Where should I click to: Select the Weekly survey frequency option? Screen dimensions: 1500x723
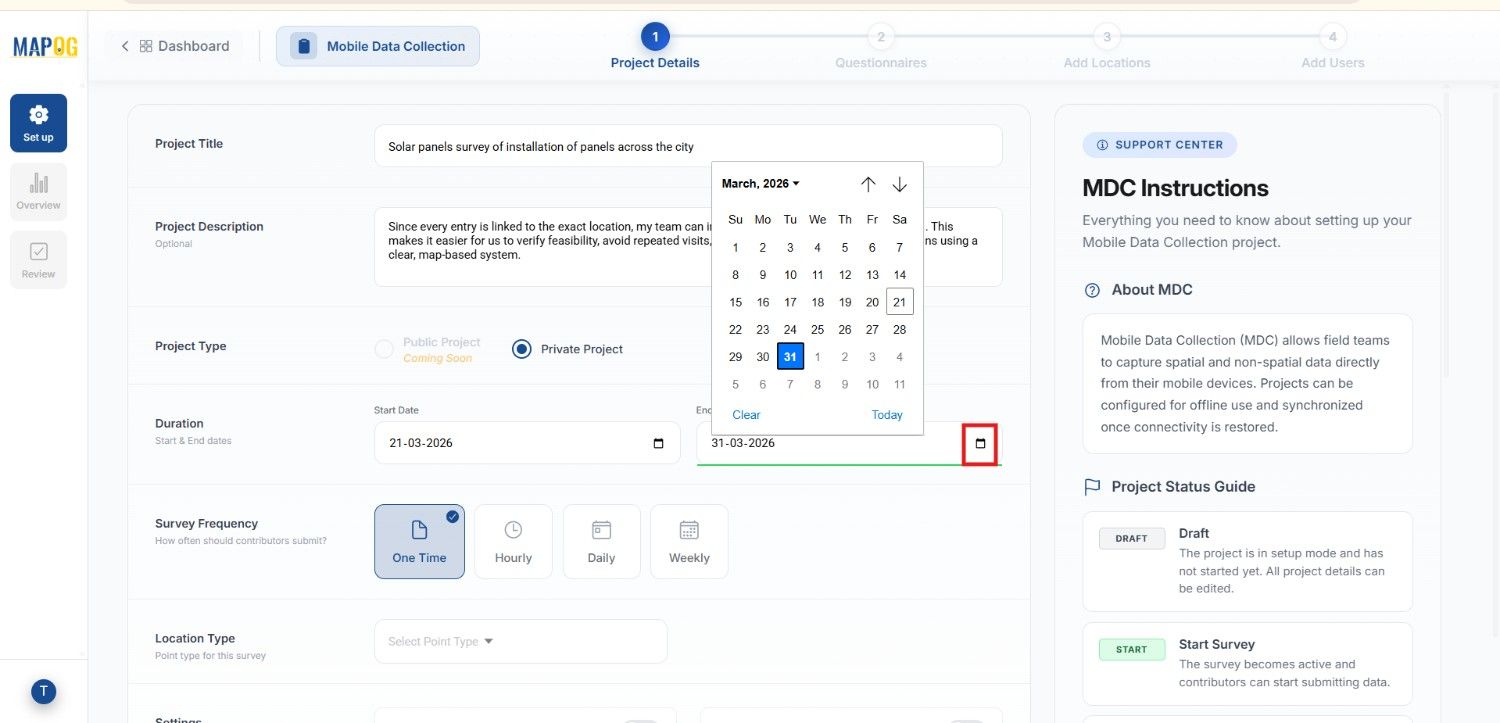689,541
